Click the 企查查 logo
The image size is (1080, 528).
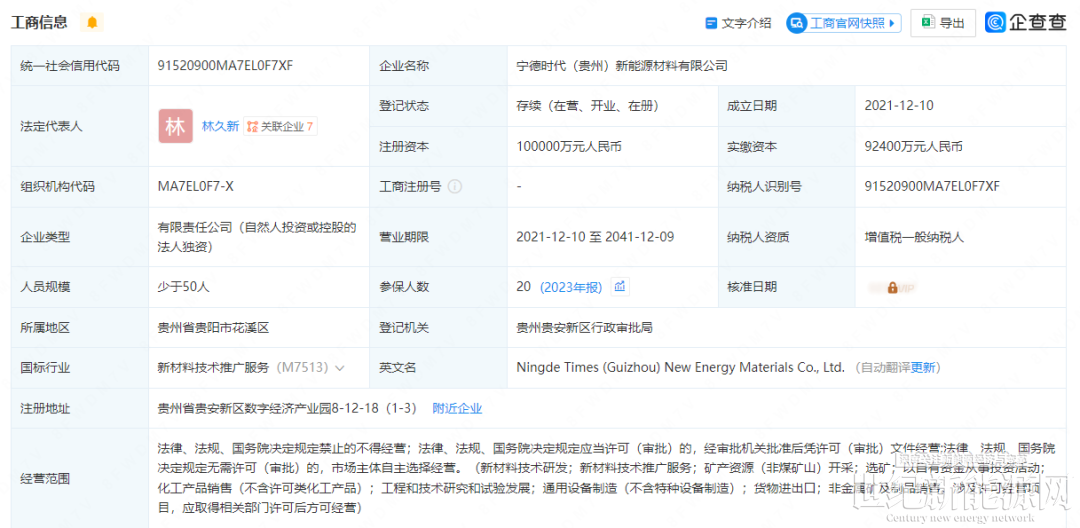tap(1026, 22)
